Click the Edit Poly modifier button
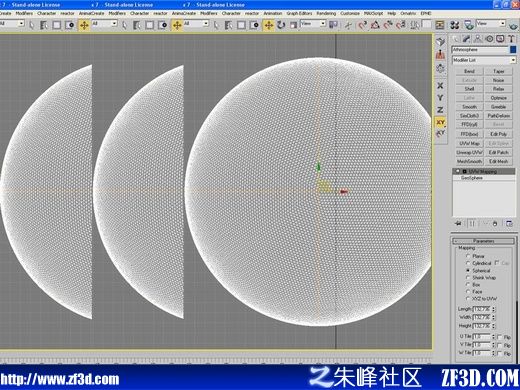Image resolution: width=520 pixels, height=390 pixels. (498, 134)
